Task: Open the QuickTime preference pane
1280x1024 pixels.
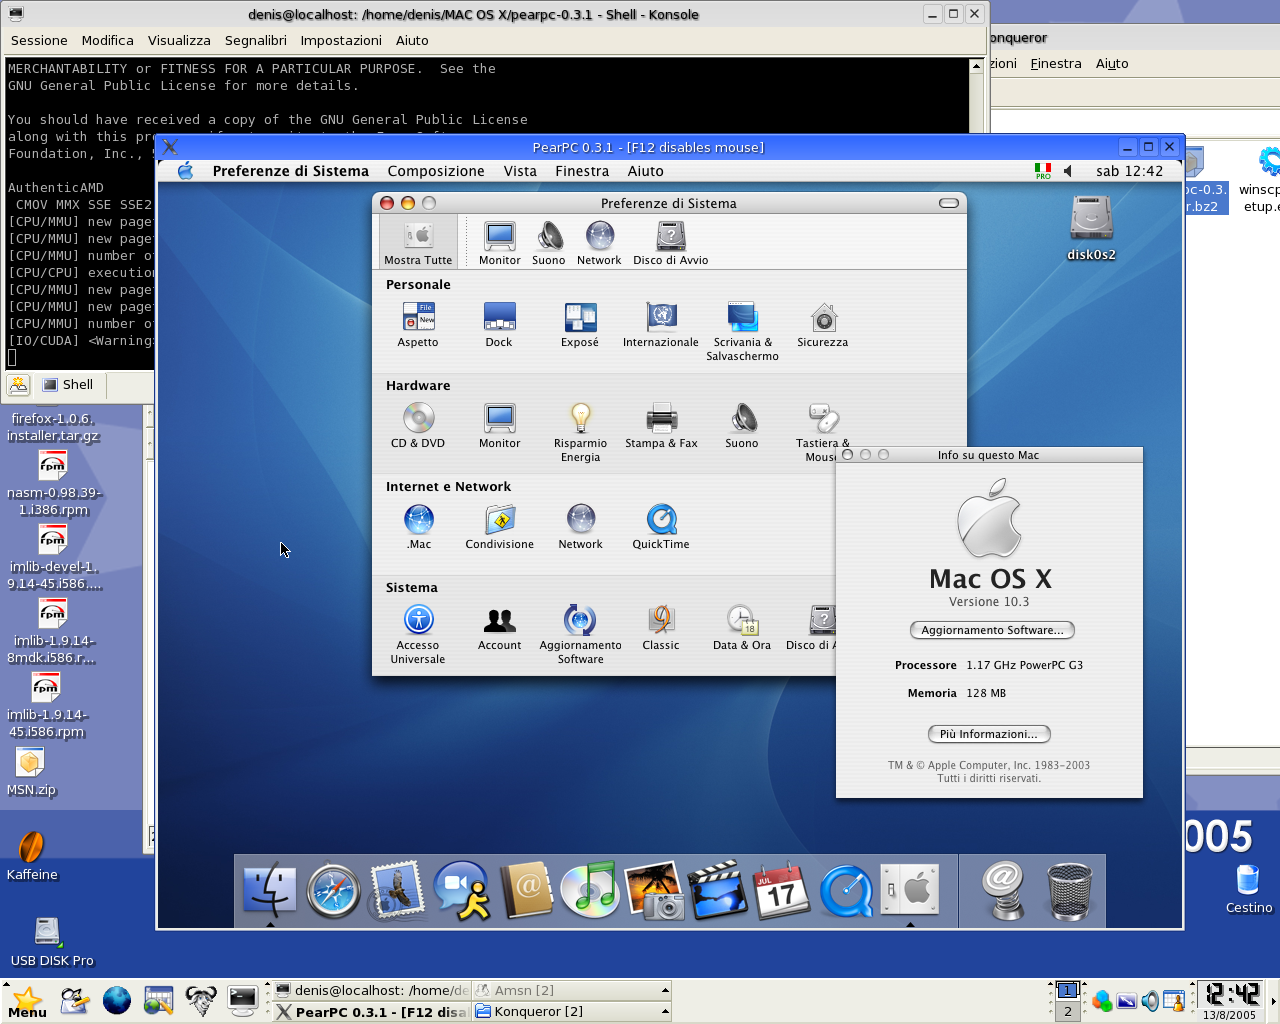Action: pos(661,527)
